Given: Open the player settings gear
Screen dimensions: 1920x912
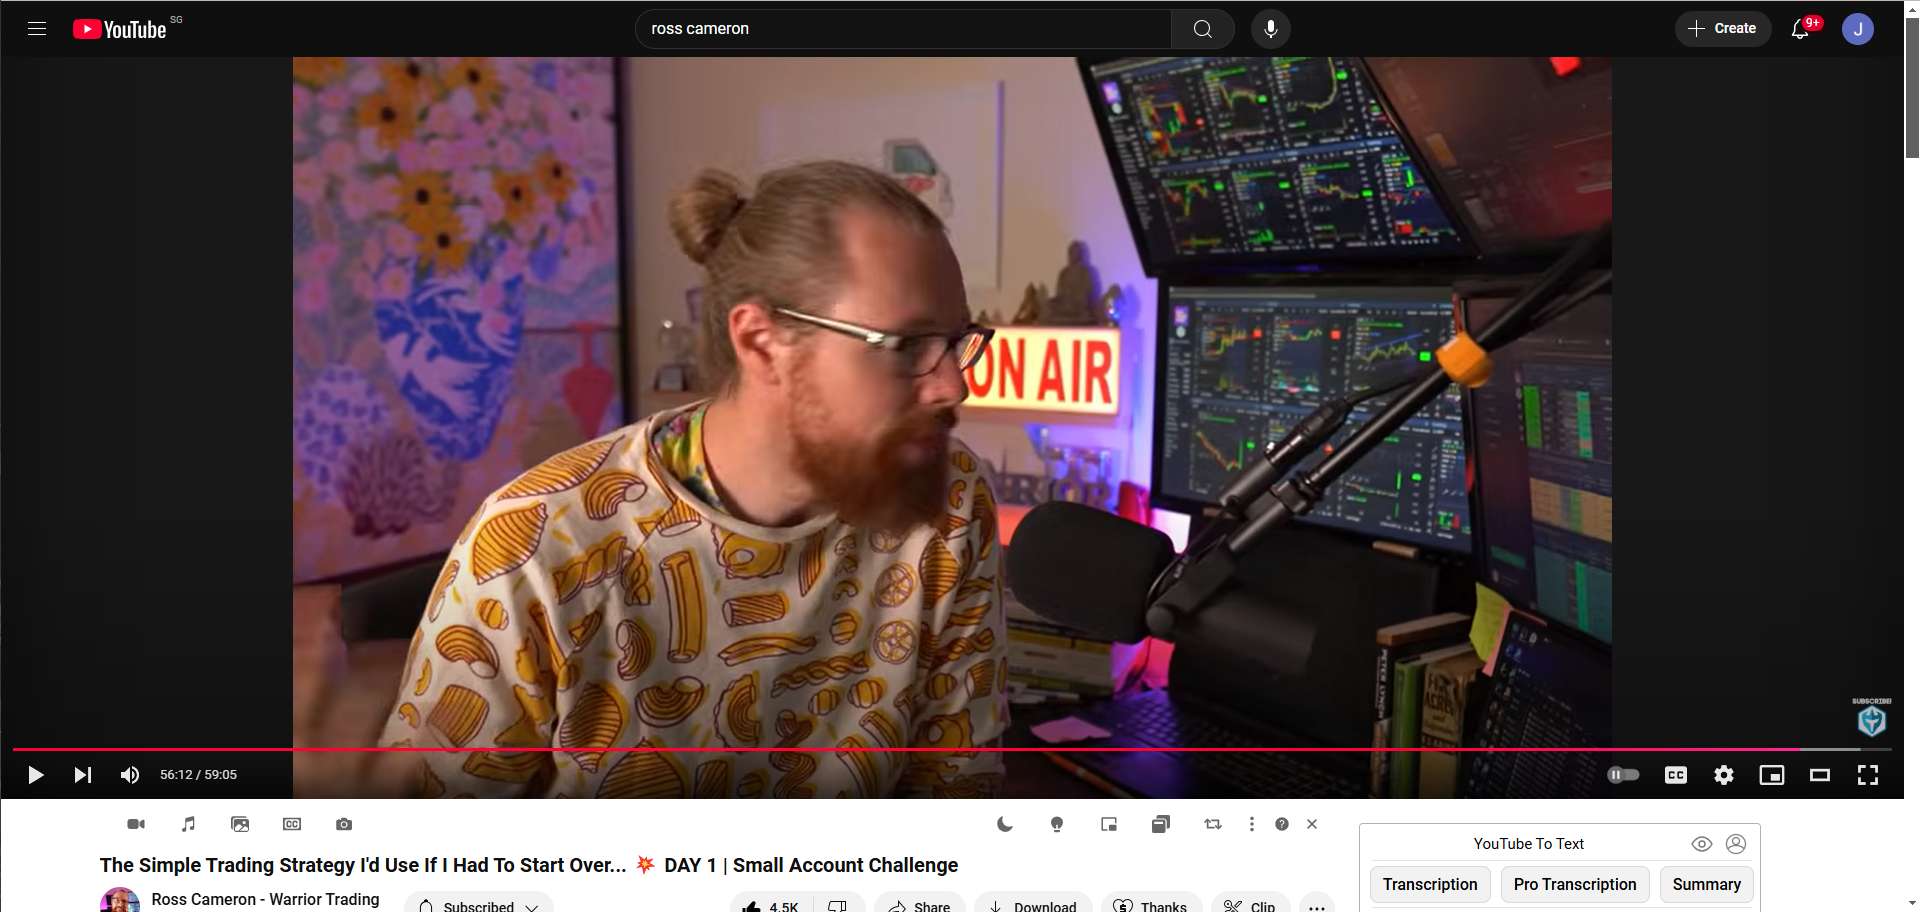Looking at the screenshot, I should coord(1723,775).
